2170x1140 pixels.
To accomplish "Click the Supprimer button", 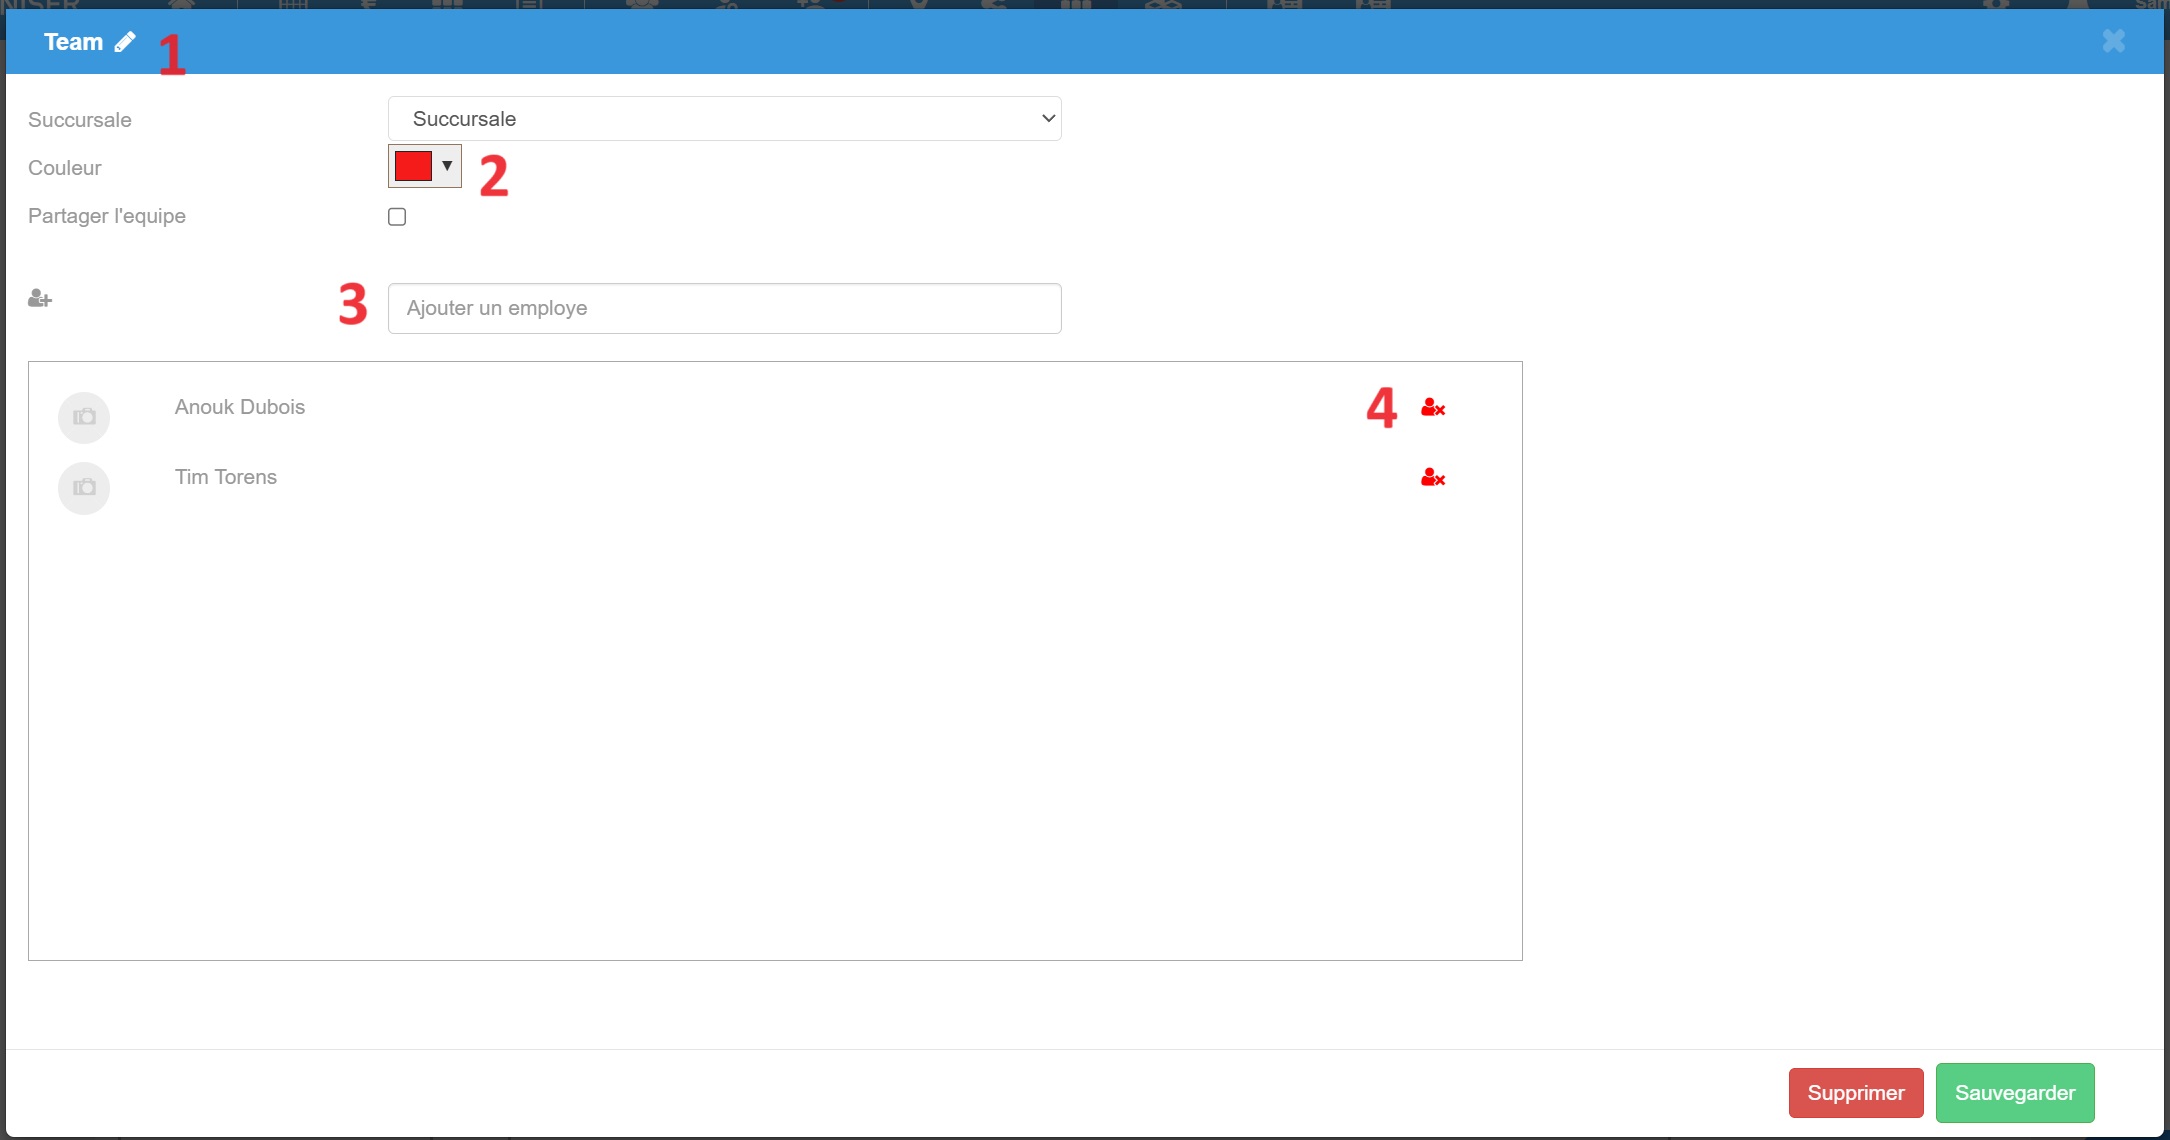I will [1856, 1093].
